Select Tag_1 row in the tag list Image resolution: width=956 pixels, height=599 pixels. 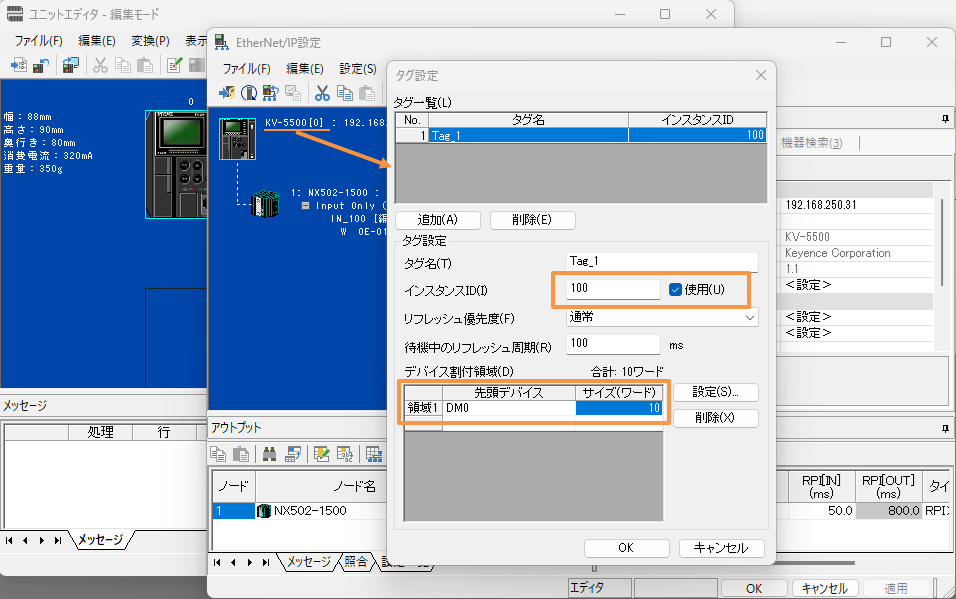coord(528,135)
